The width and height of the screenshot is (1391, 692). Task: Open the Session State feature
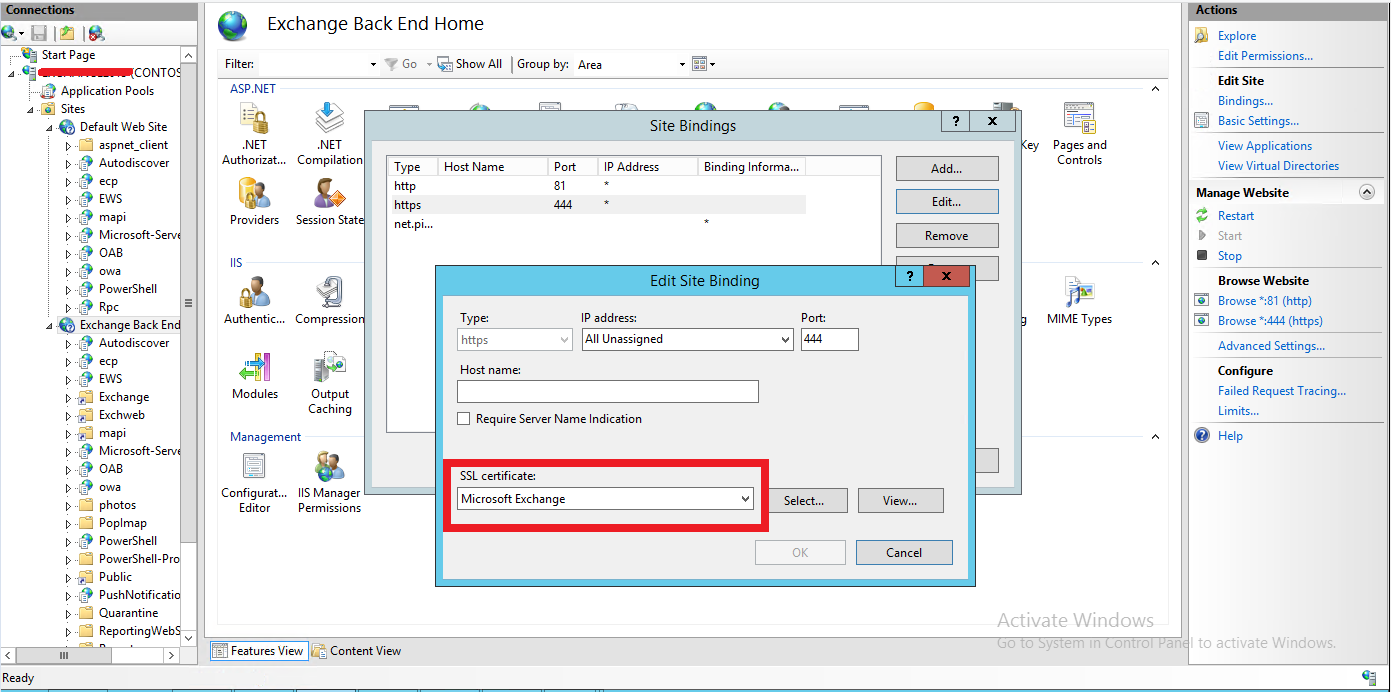click(329, 194)
